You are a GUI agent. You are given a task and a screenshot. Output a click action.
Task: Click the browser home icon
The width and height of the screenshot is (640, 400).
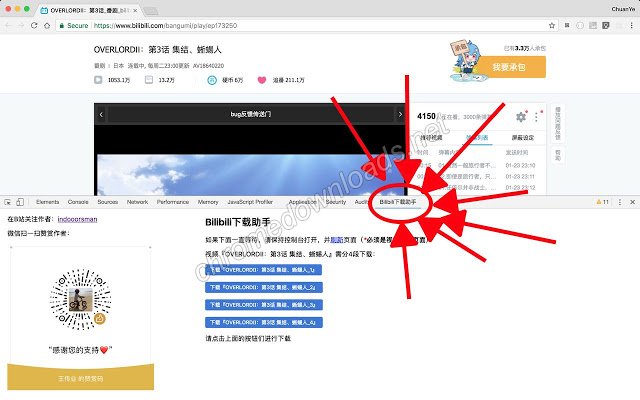[47, 25]
